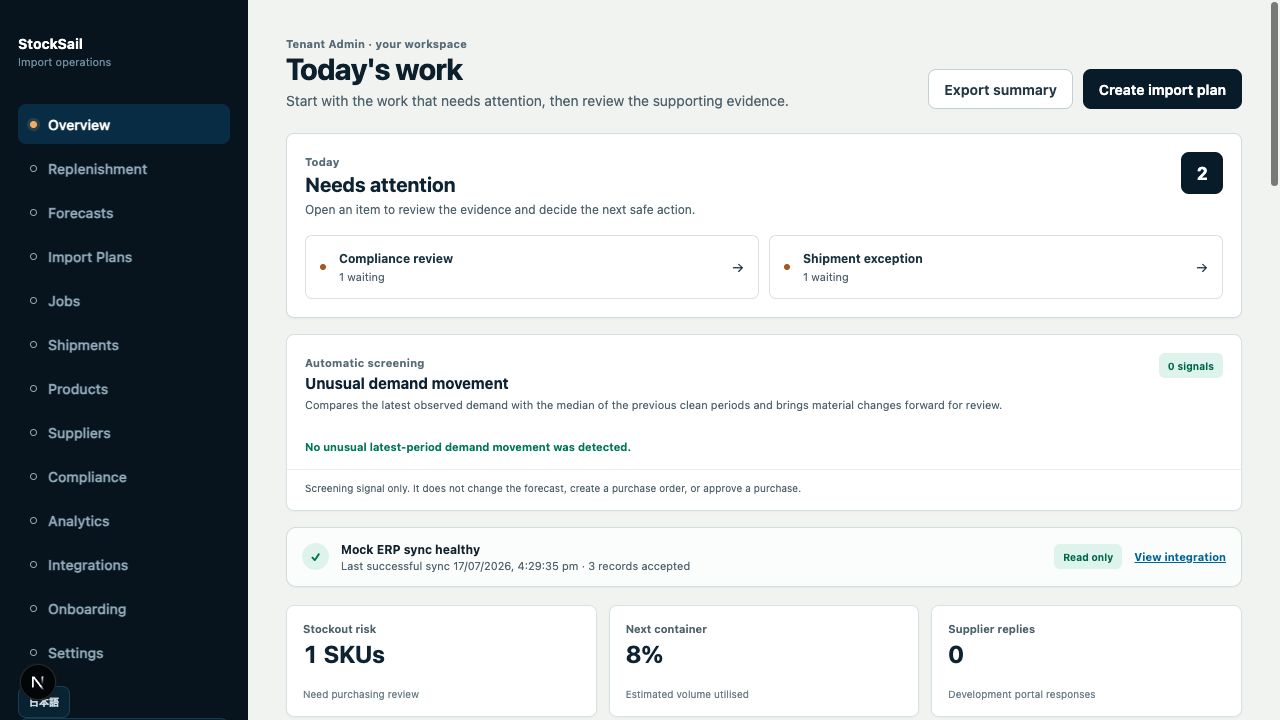Click the Overview orange bullet icon
Image resolution: width=1280 pixels, height=720 pixels.
tap(33, 125)
